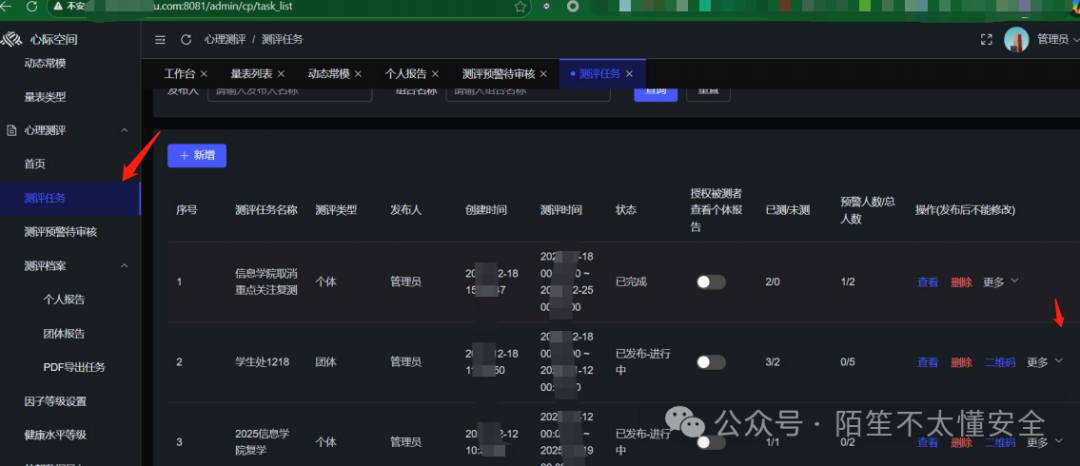Image resolution: width=1080 pixels, height=466 pixels.
Task: Close the 个人报告 tab
Action: click(x=435, y=74)
